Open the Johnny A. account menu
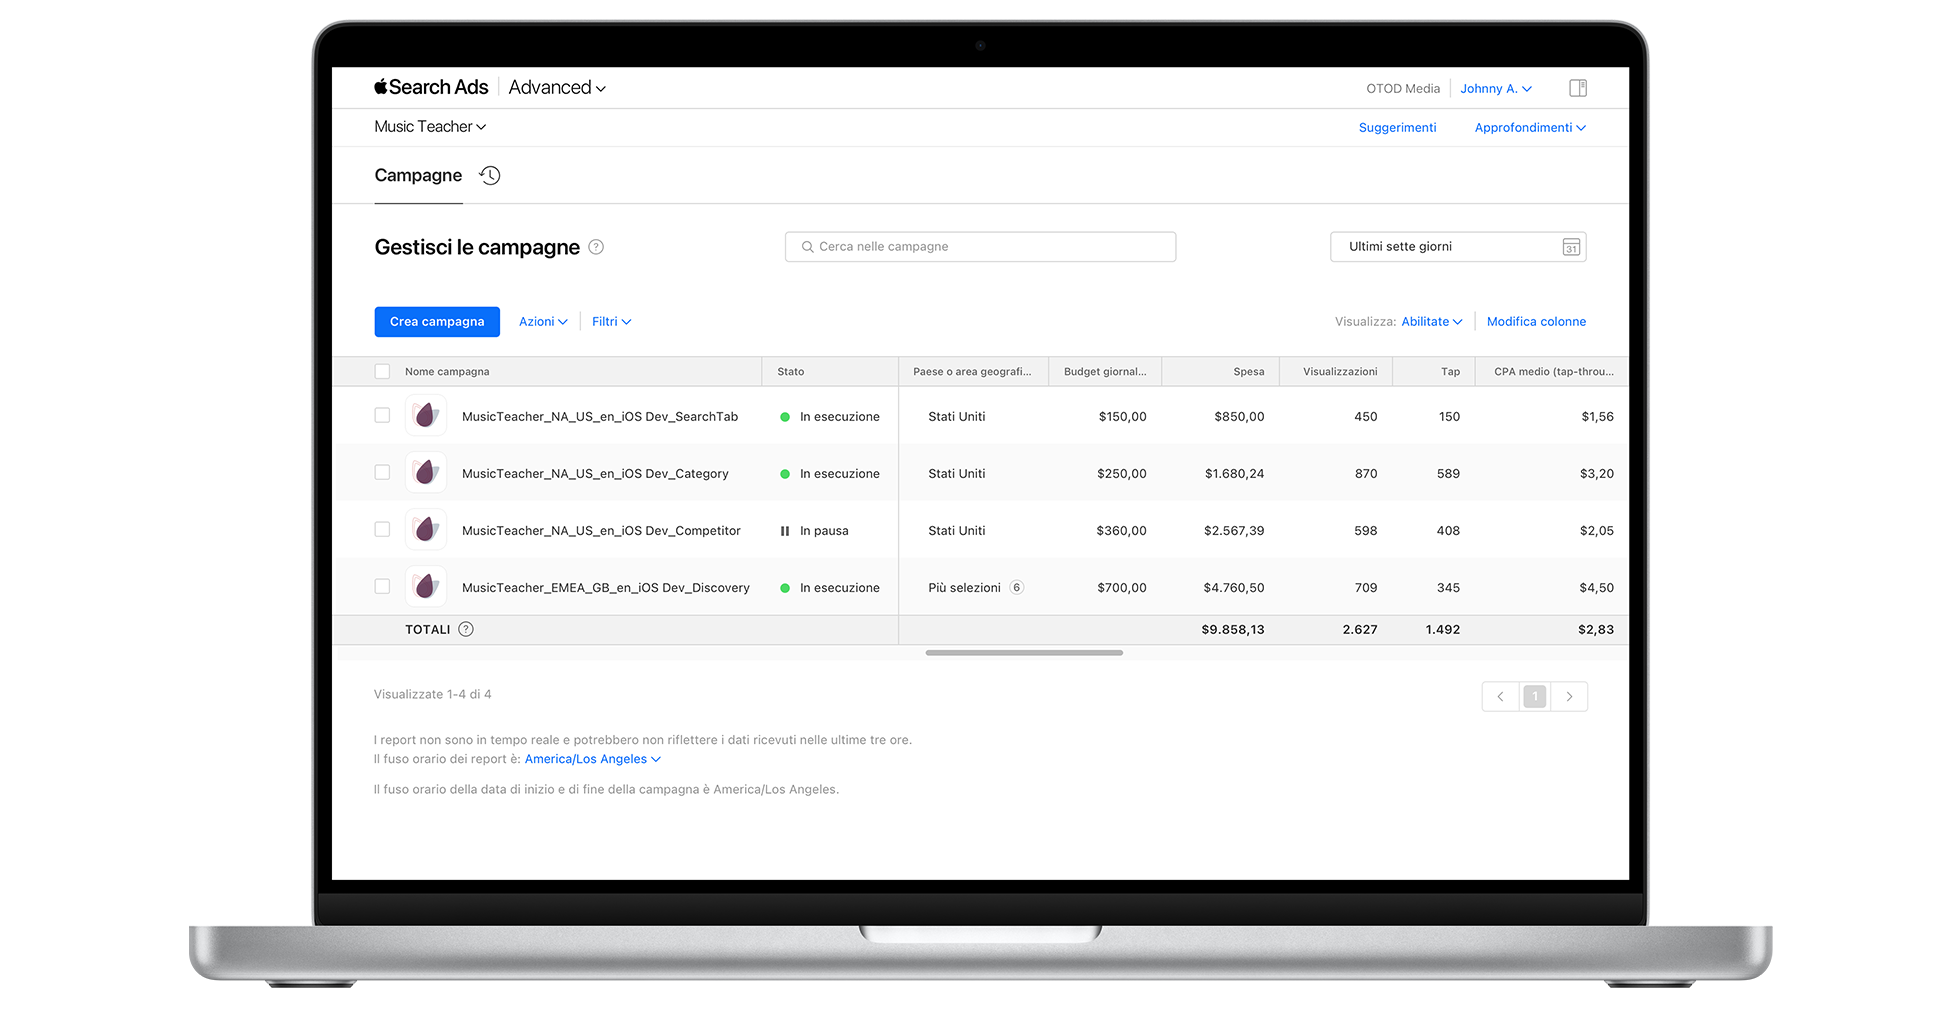This screenshot has height=1024, width=1960. click(x=1496, y=88)
